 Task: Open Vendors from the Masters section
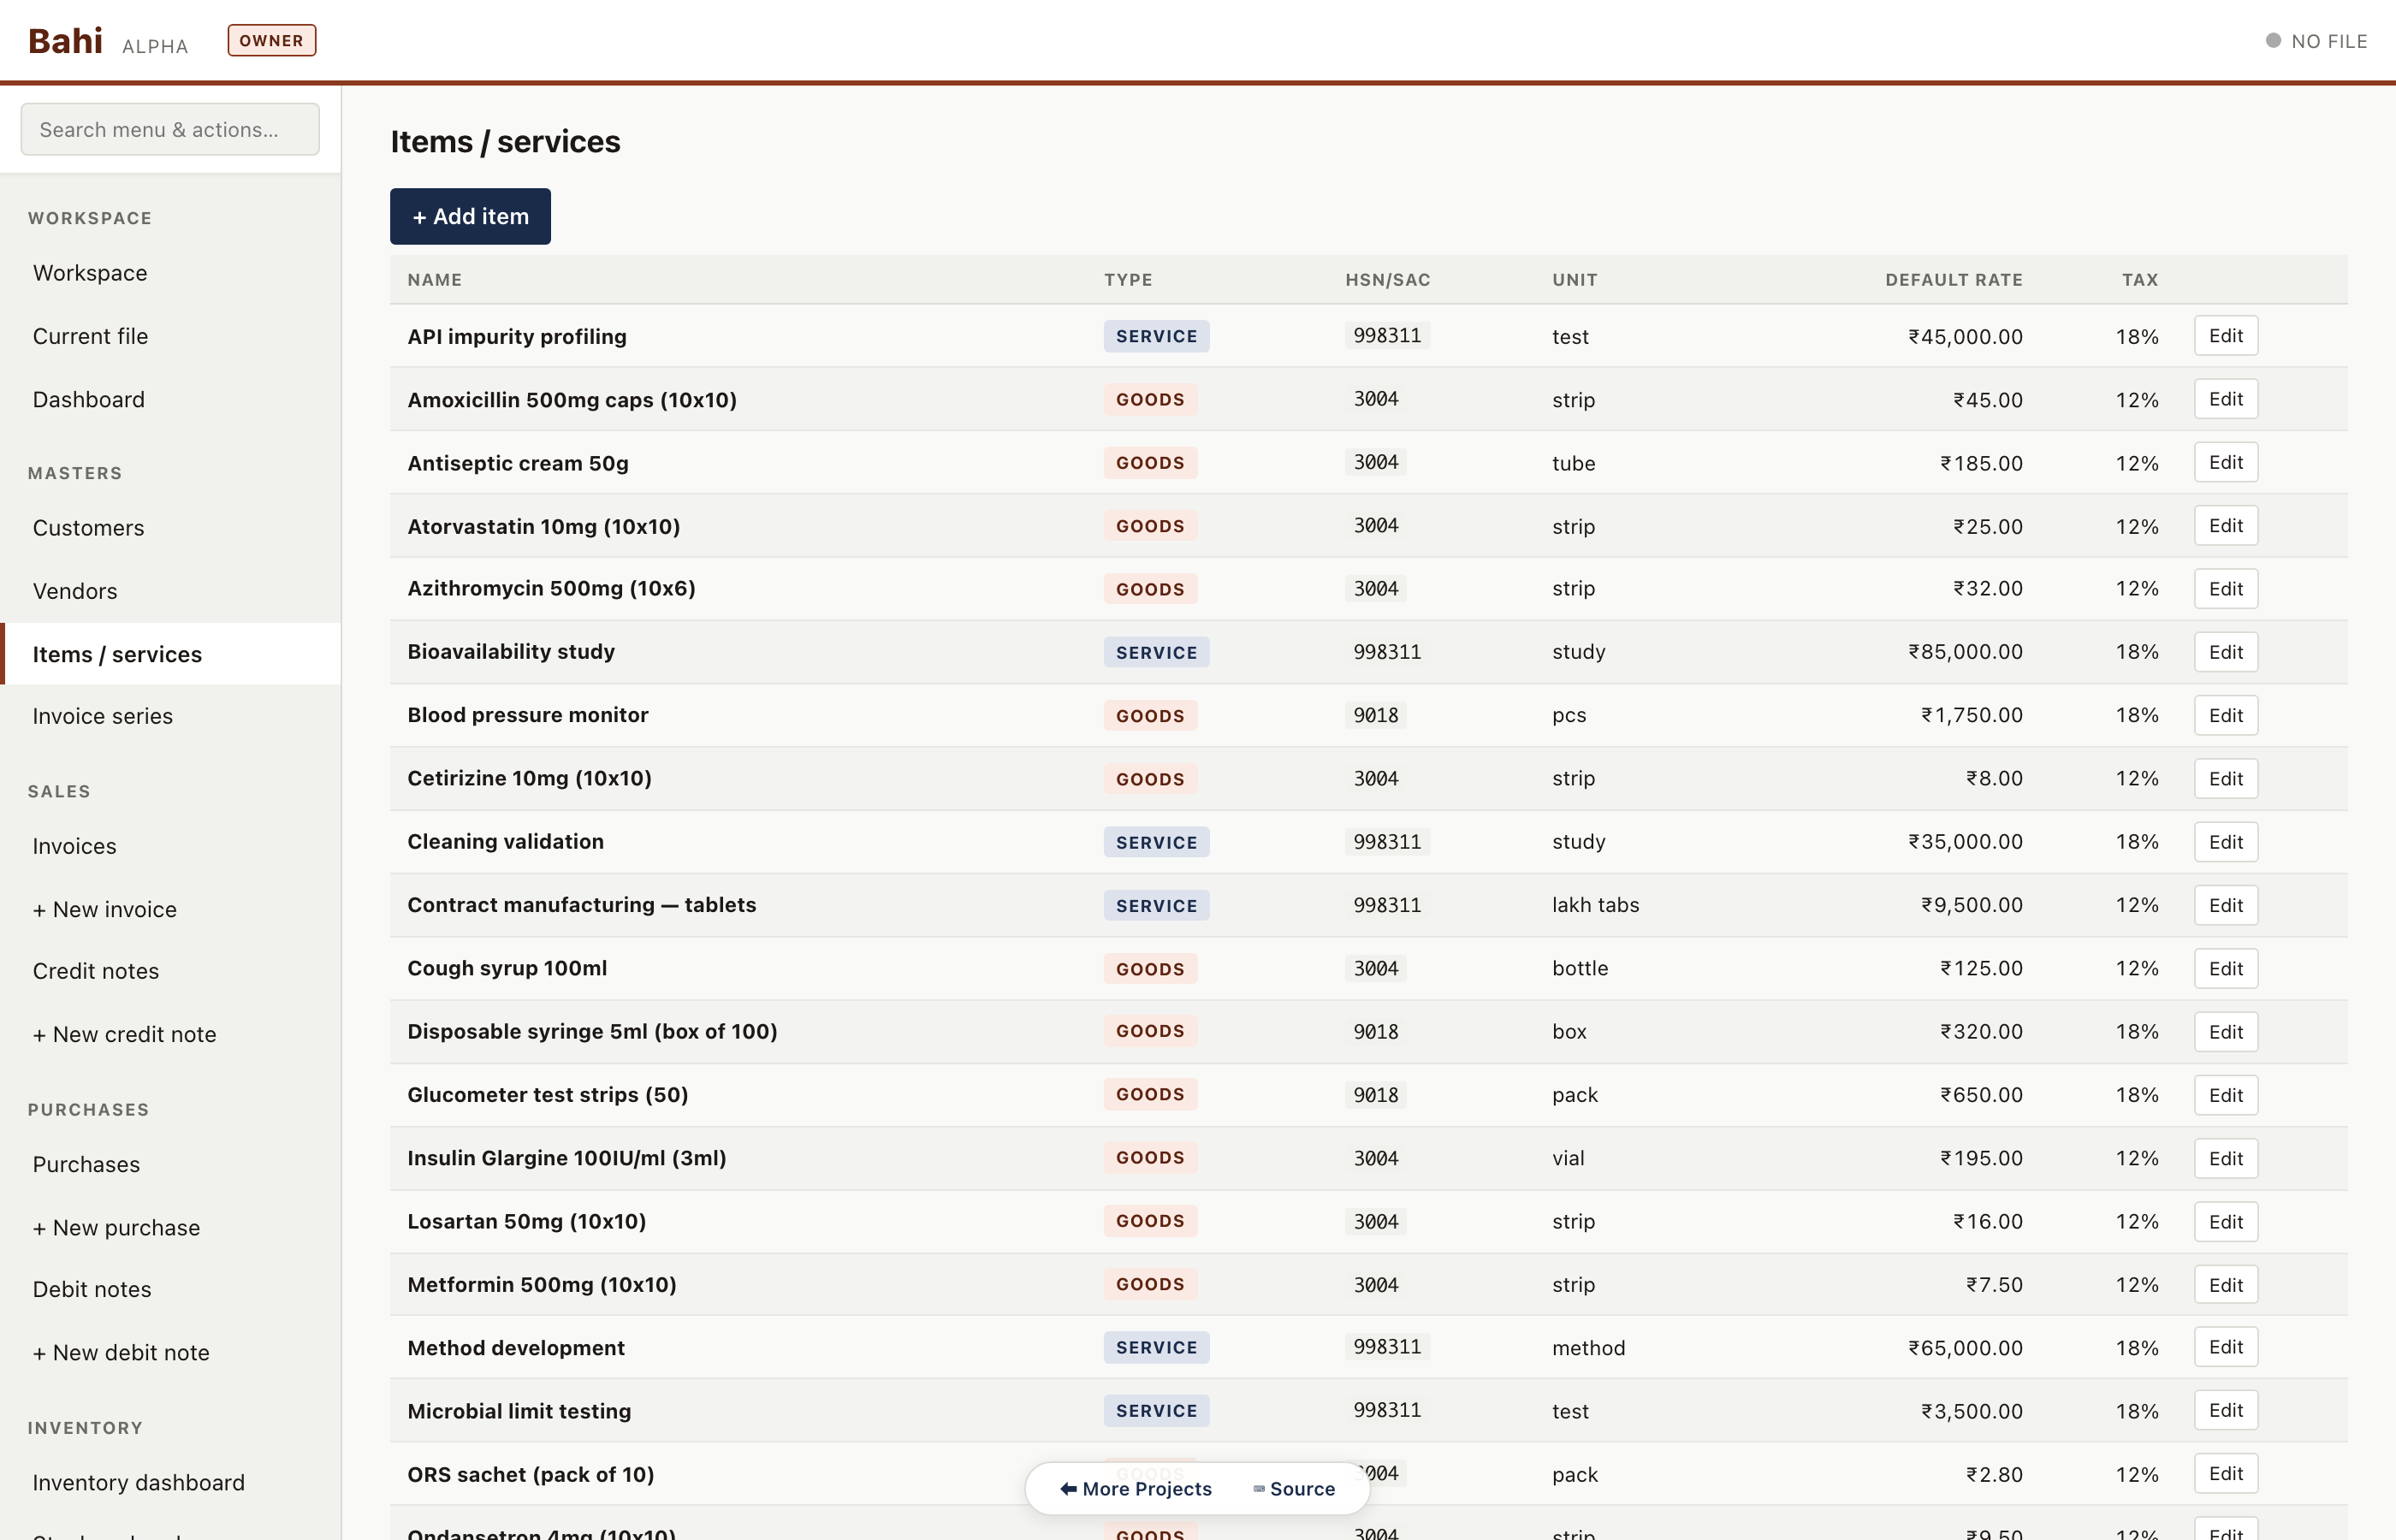pos(75,591)
